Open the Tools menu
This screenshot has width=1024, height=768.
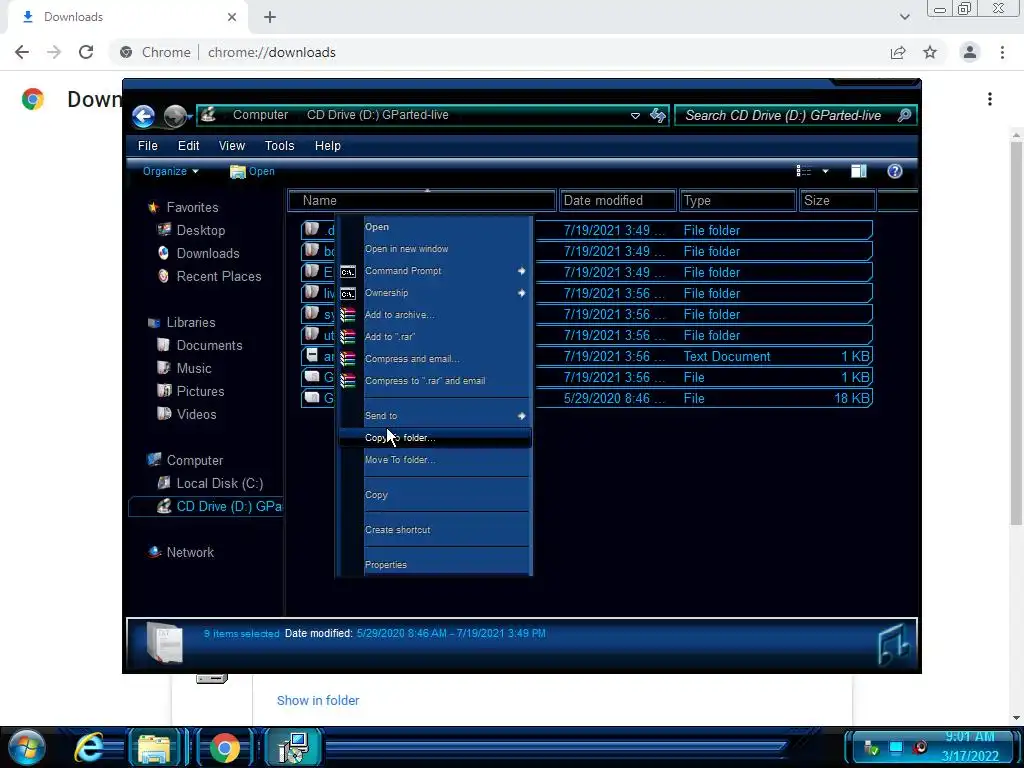(280, 146)
